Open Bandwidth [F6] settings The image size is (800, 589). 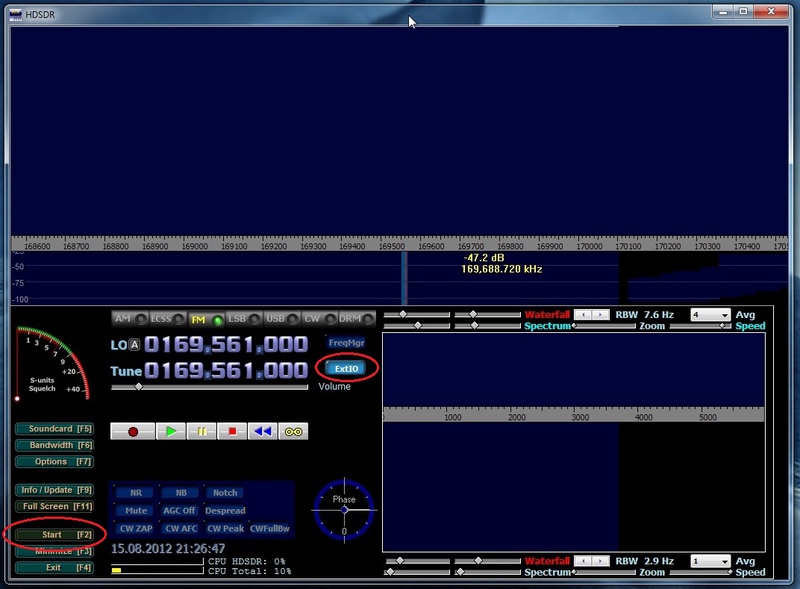pos(55,445)
